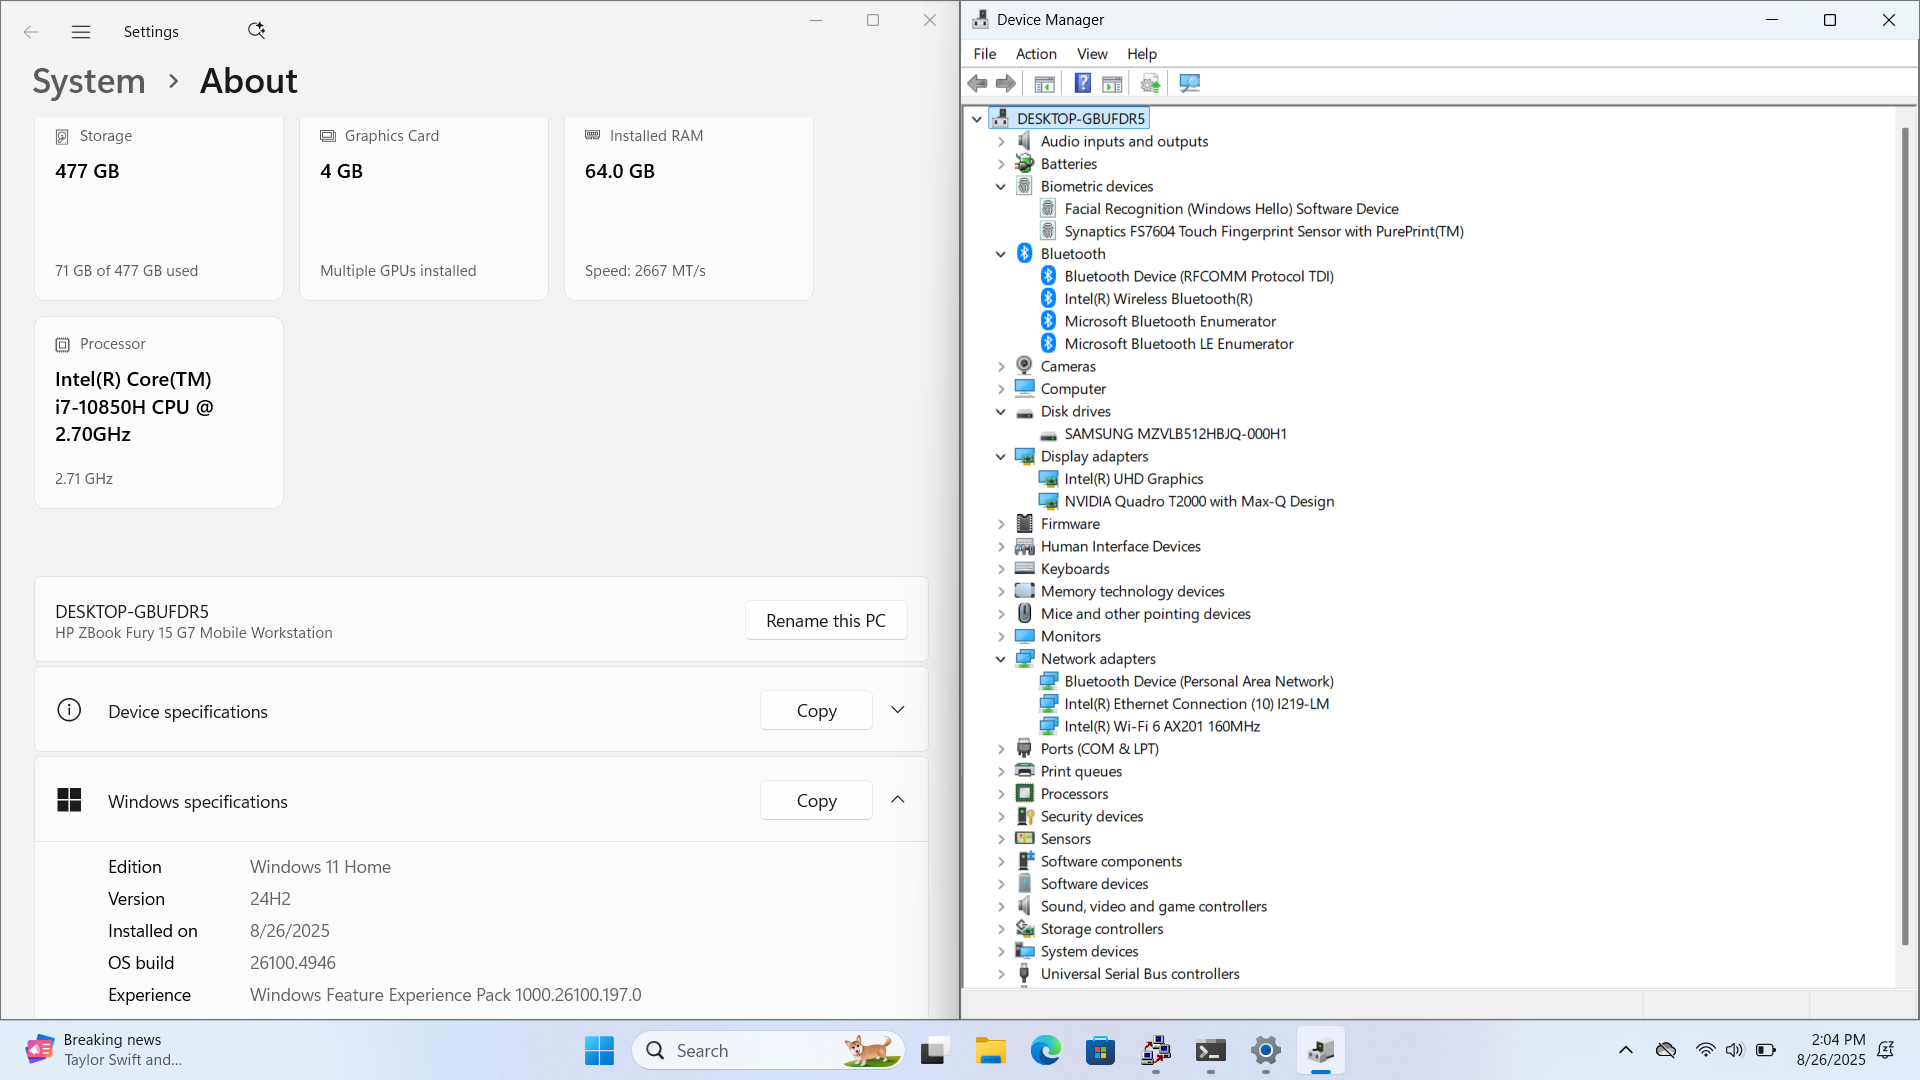
Task: Expand the Batteries category
Action: (1001, 164)
